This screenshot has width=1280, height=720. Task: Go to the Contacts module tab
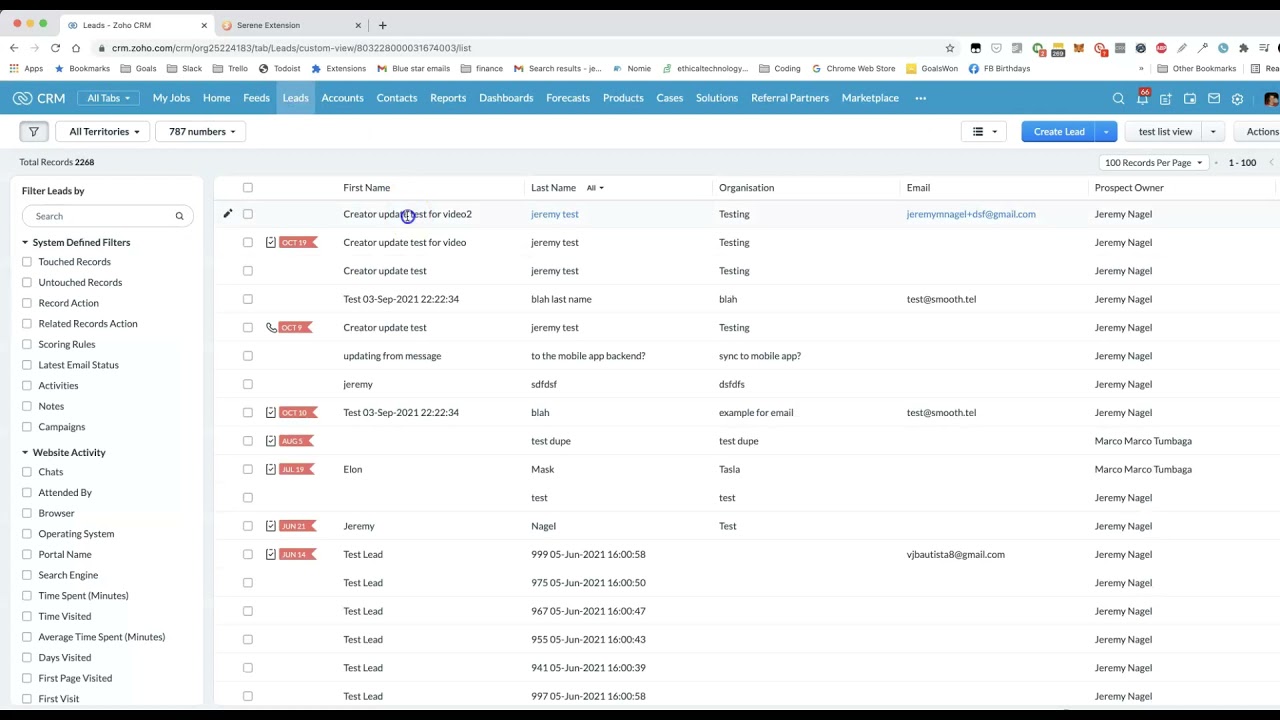397,98
